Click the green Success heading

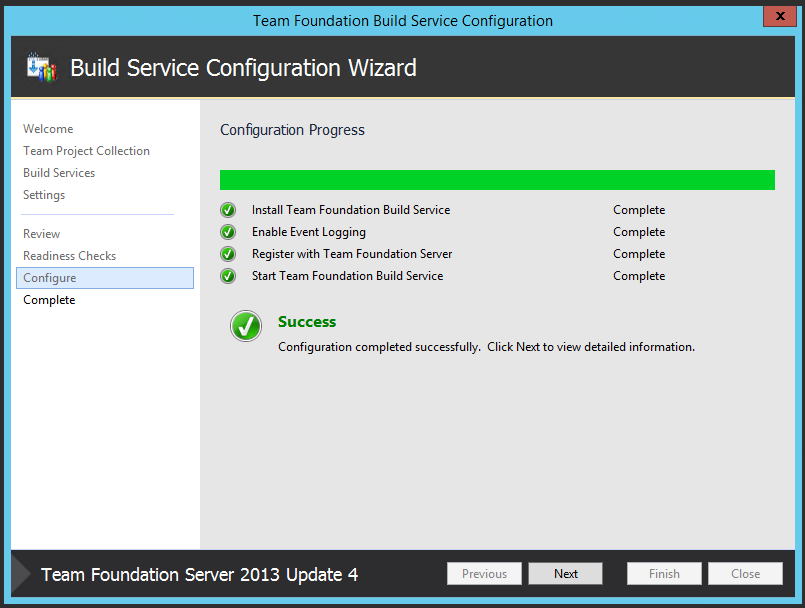pos(307,322)
